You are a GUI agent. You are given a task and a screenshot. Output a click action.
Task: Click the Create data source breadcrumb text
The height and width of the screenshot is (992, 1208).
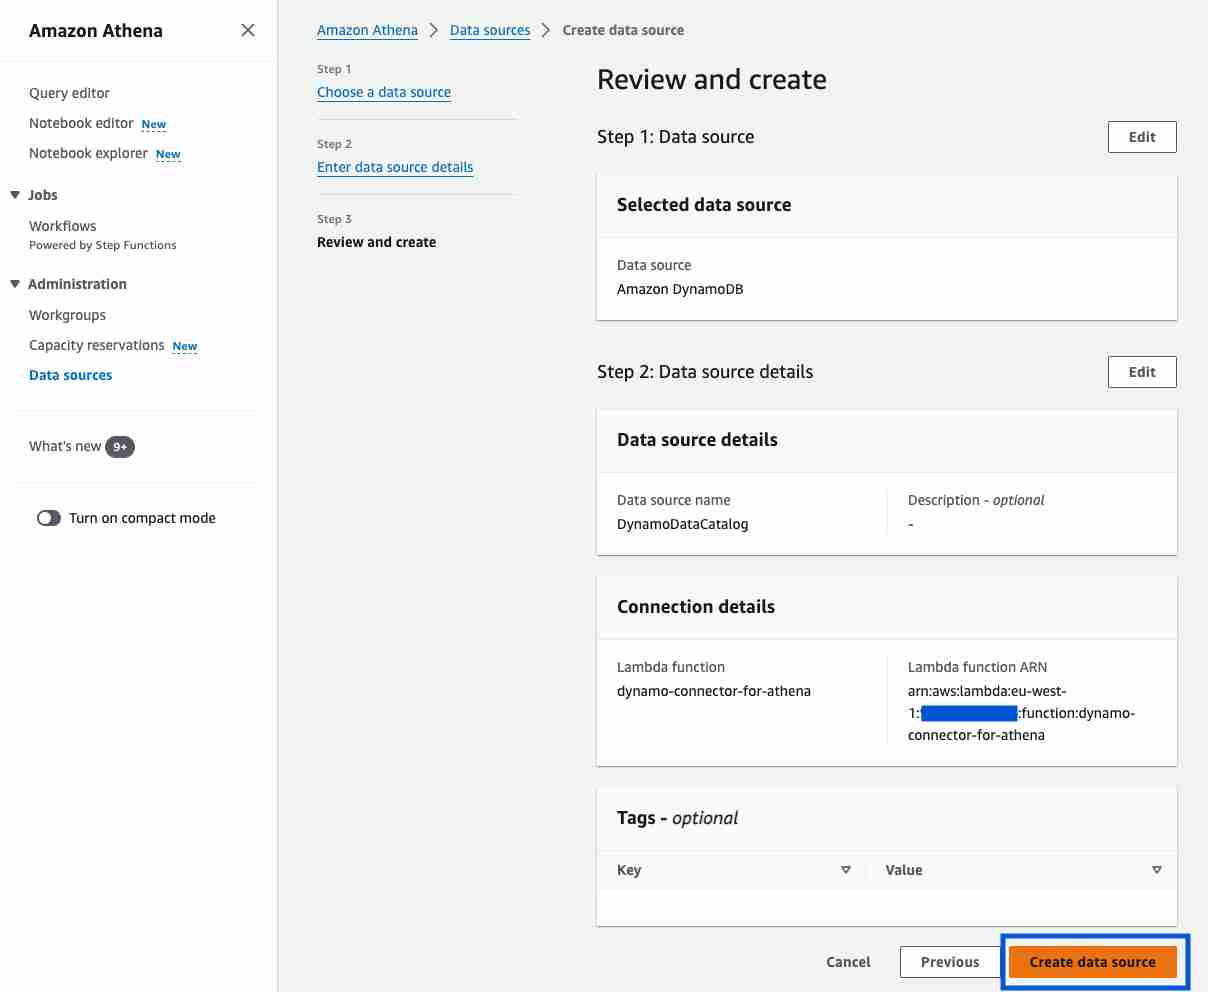[x=623, y=30]
